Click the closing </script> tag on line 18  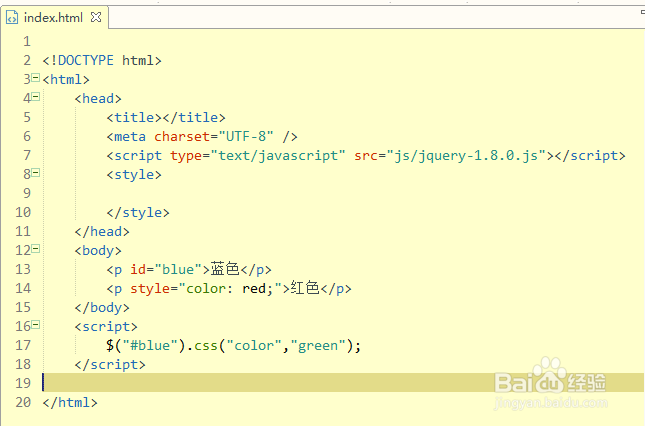tap(110, 365)
